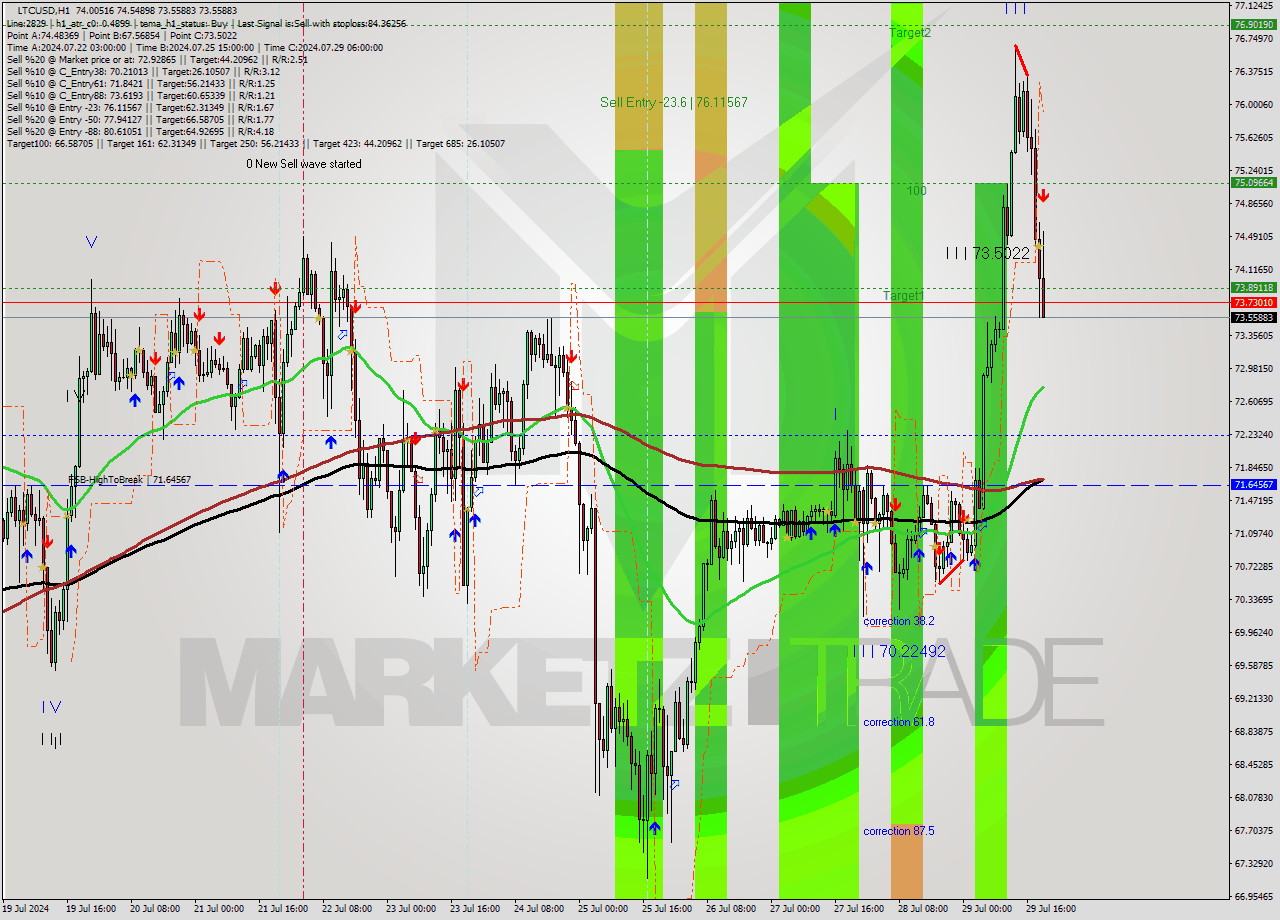This screenshot has height=920, width=1280.
Task: Select the Target1 label on the chart
Action: pos(904,295)
